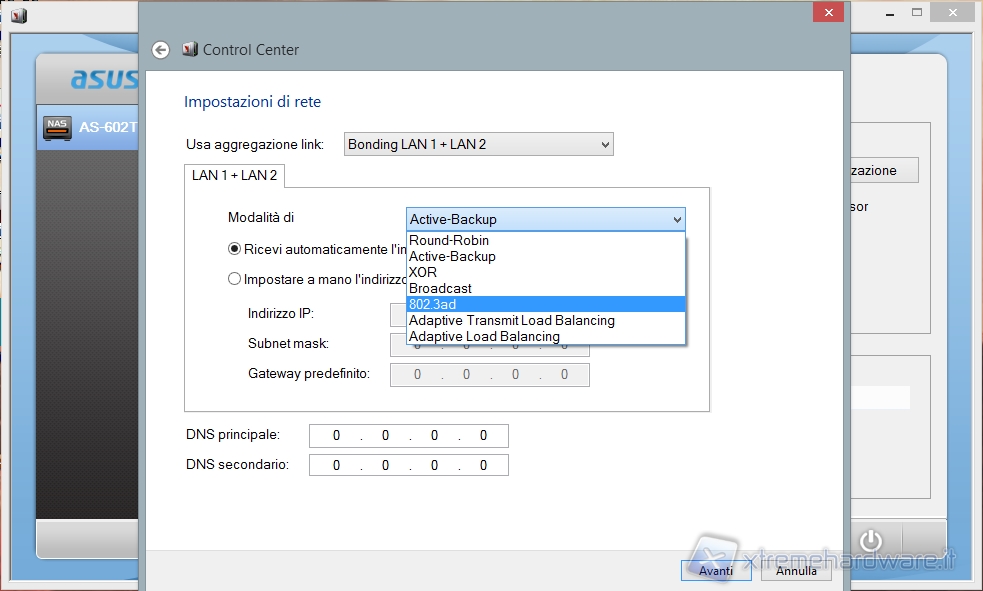Select automatic IP address radio button
Viewport: 983px width, 591px height.
[x=235, y=249]
